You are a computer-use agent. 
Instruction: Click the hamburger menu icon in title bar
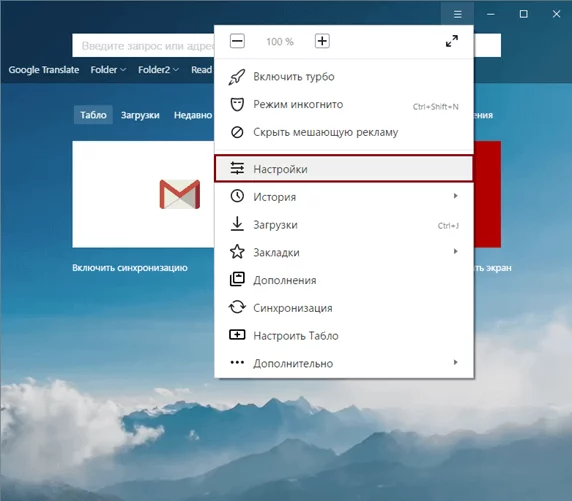pos(457,14)
